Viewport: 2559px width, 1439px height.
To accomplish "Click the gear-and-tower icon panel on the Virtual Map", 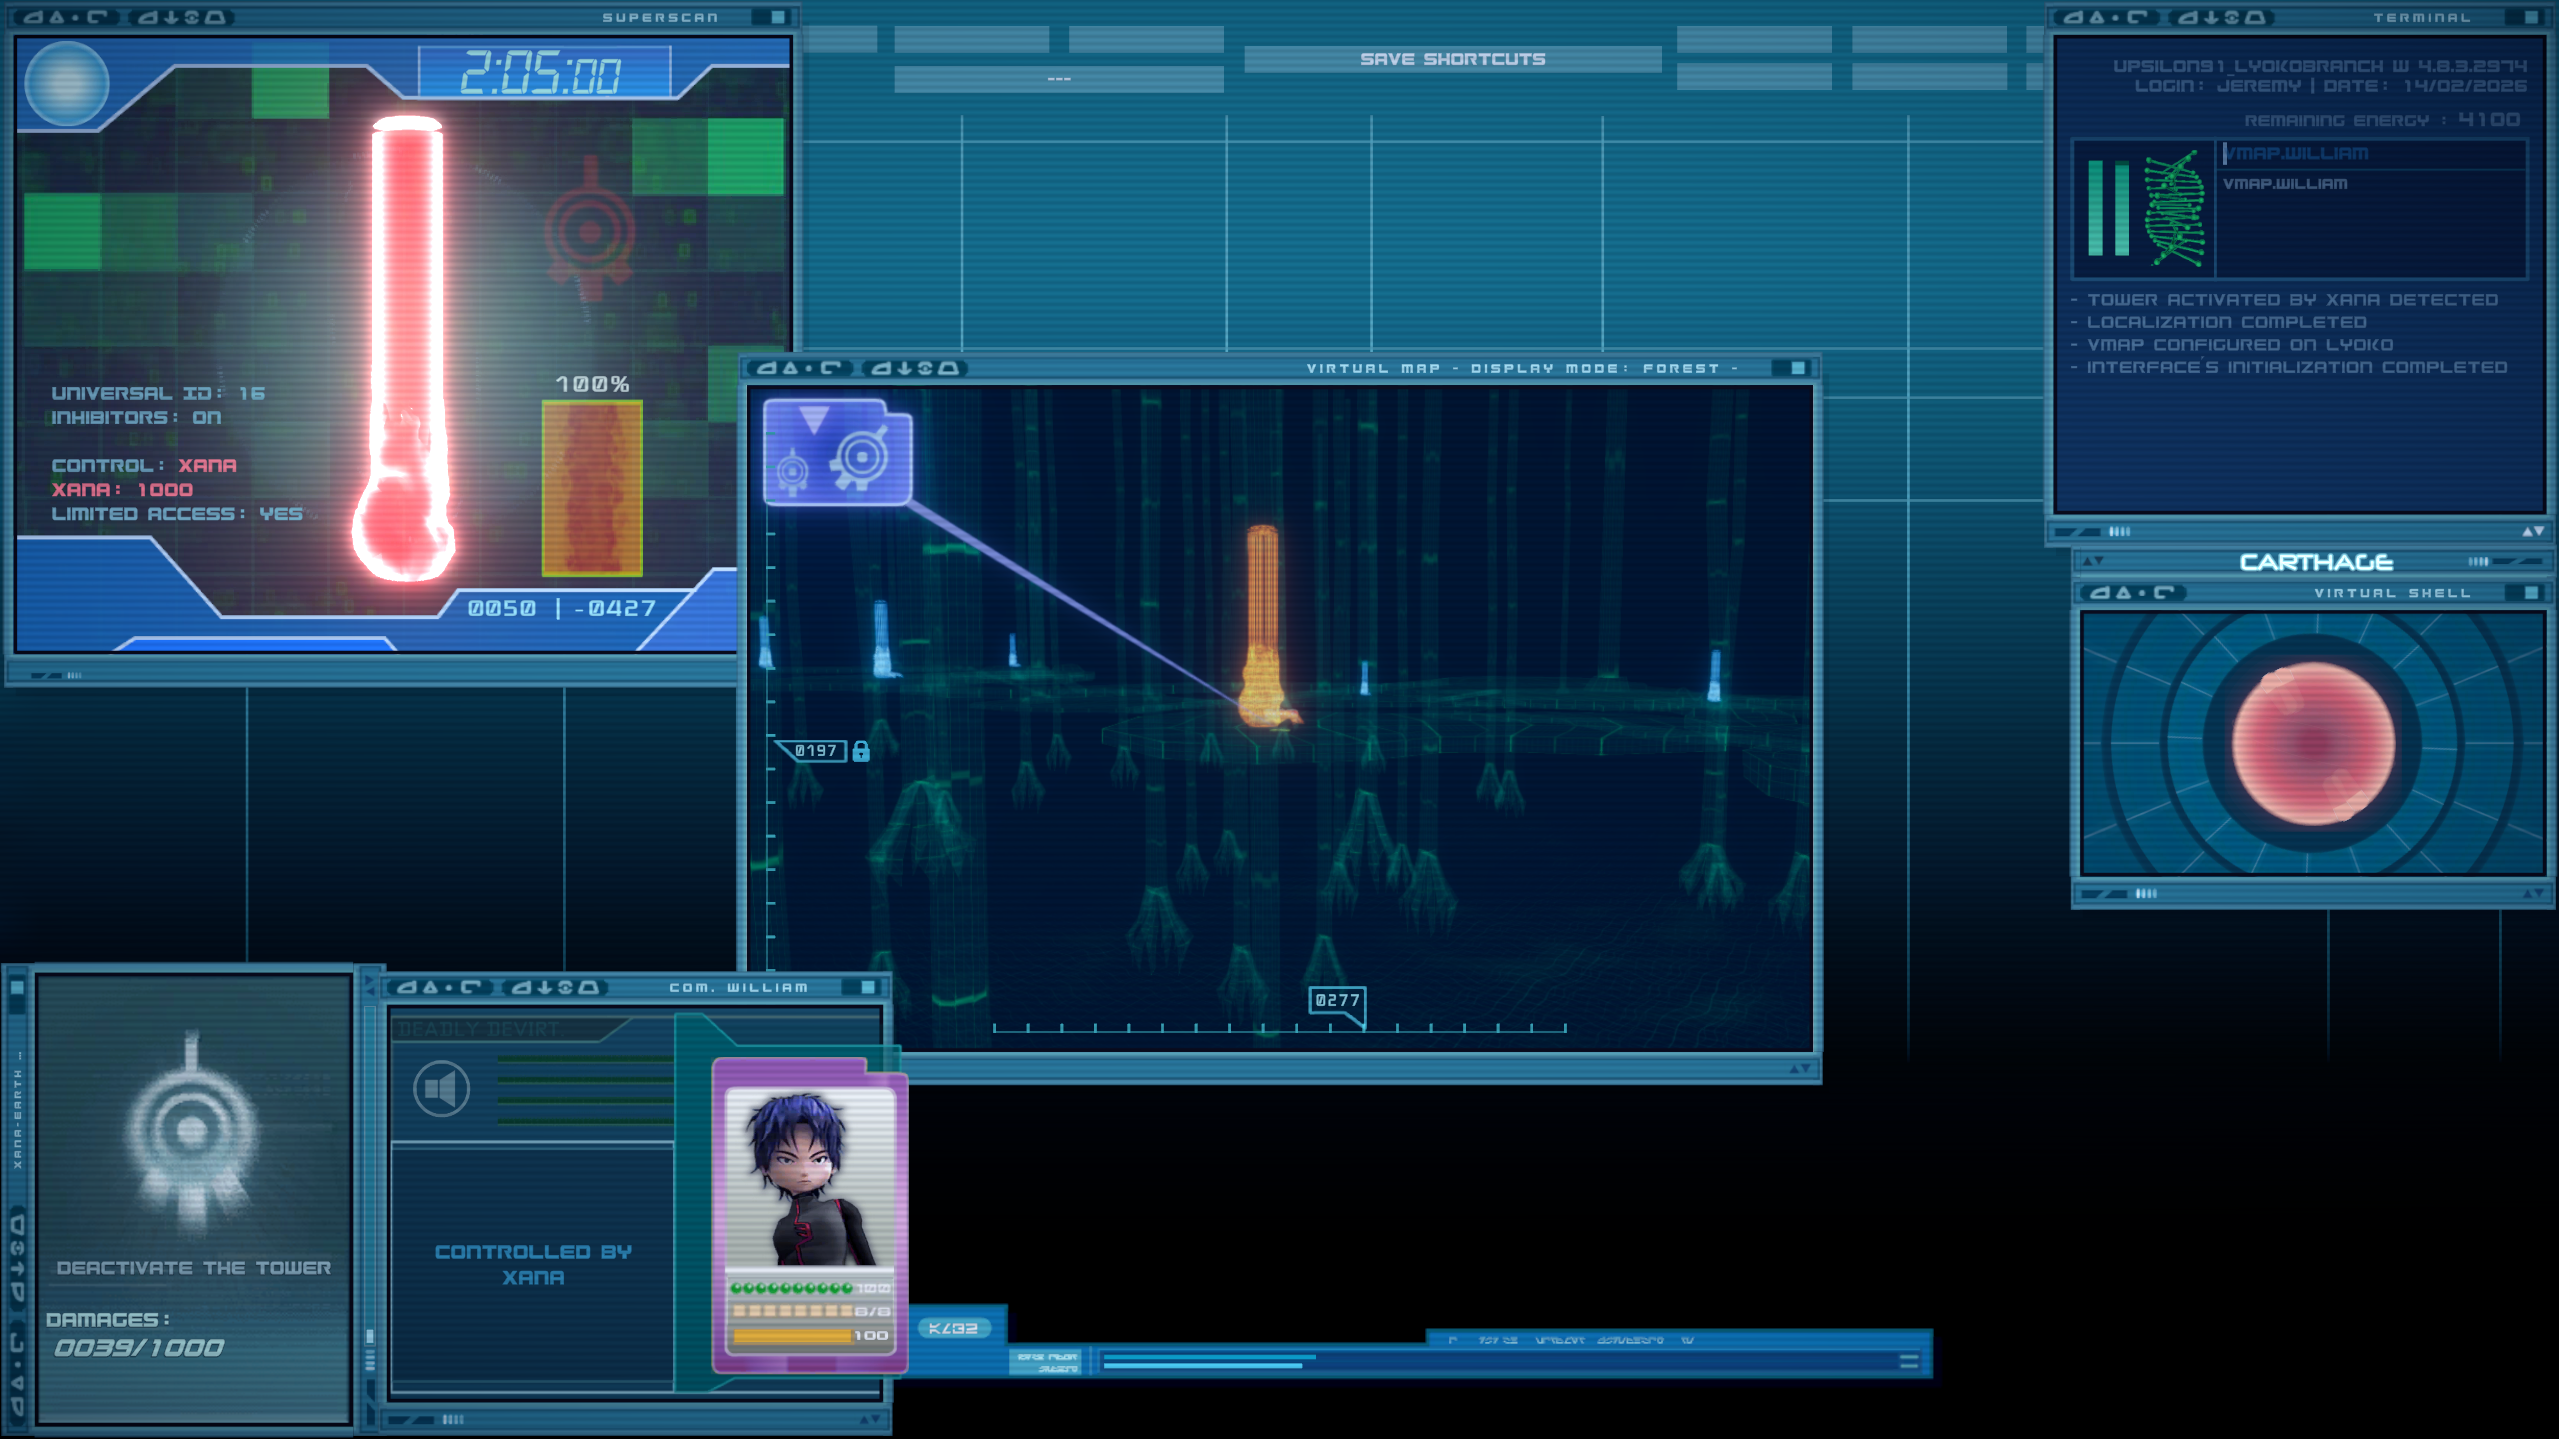I will (x=836, y=451).
